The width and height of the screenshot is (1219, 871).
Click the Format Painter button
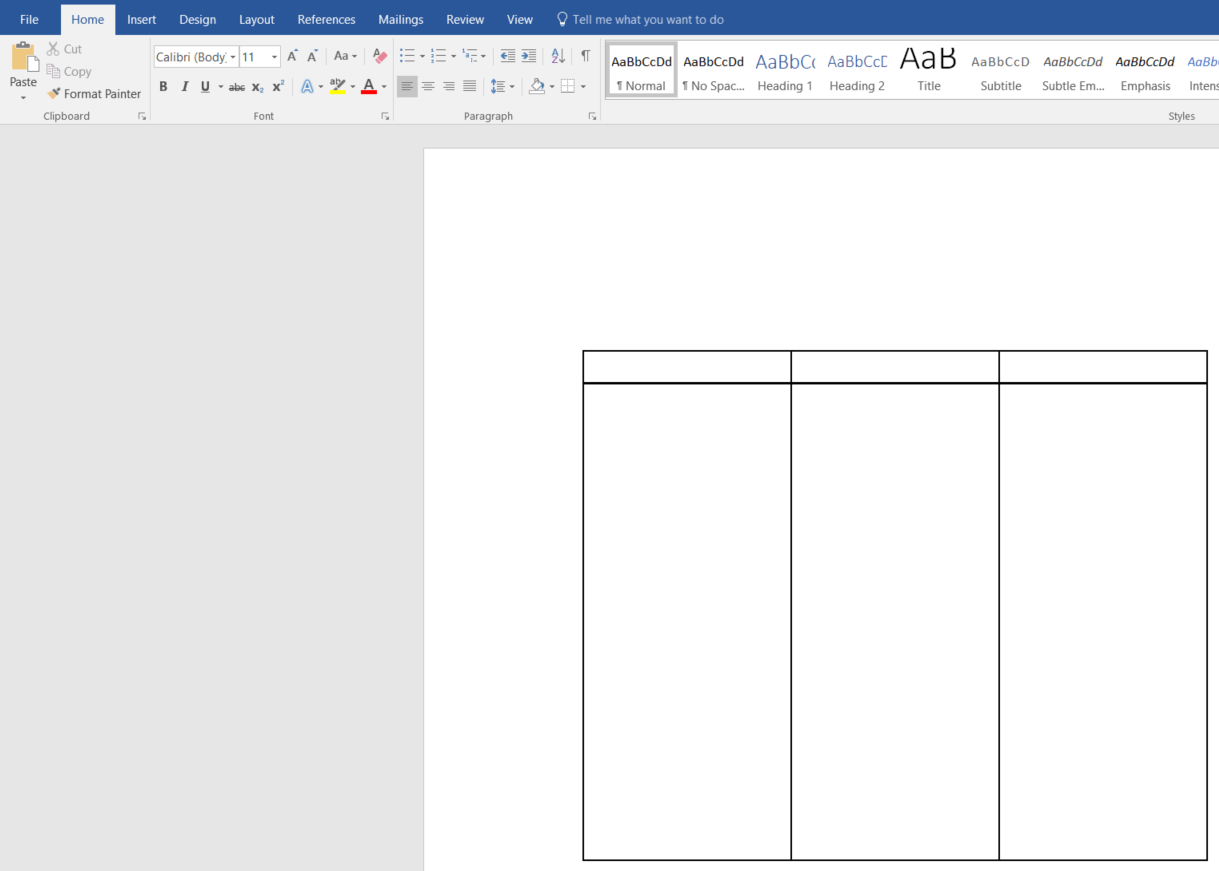[x=94, y=94]
